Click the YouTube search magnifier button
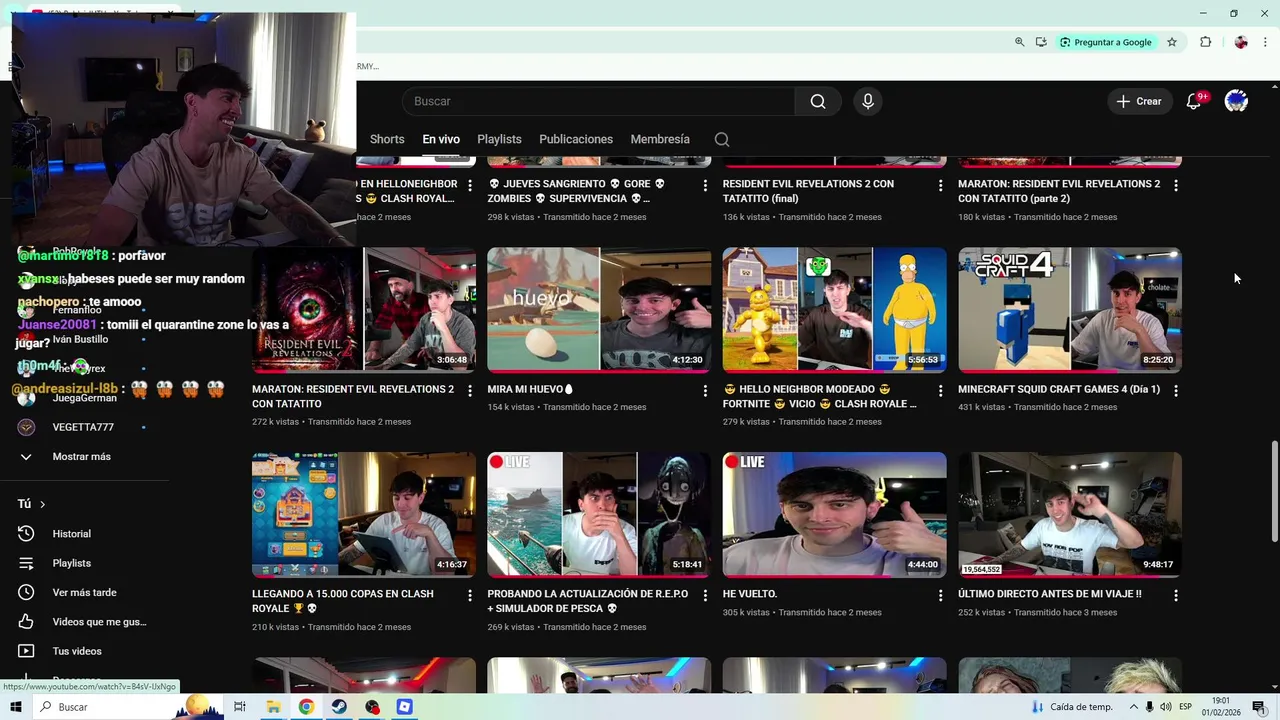Image resolution: width=1280 pixels, height=720 pixels. point(818,101)
